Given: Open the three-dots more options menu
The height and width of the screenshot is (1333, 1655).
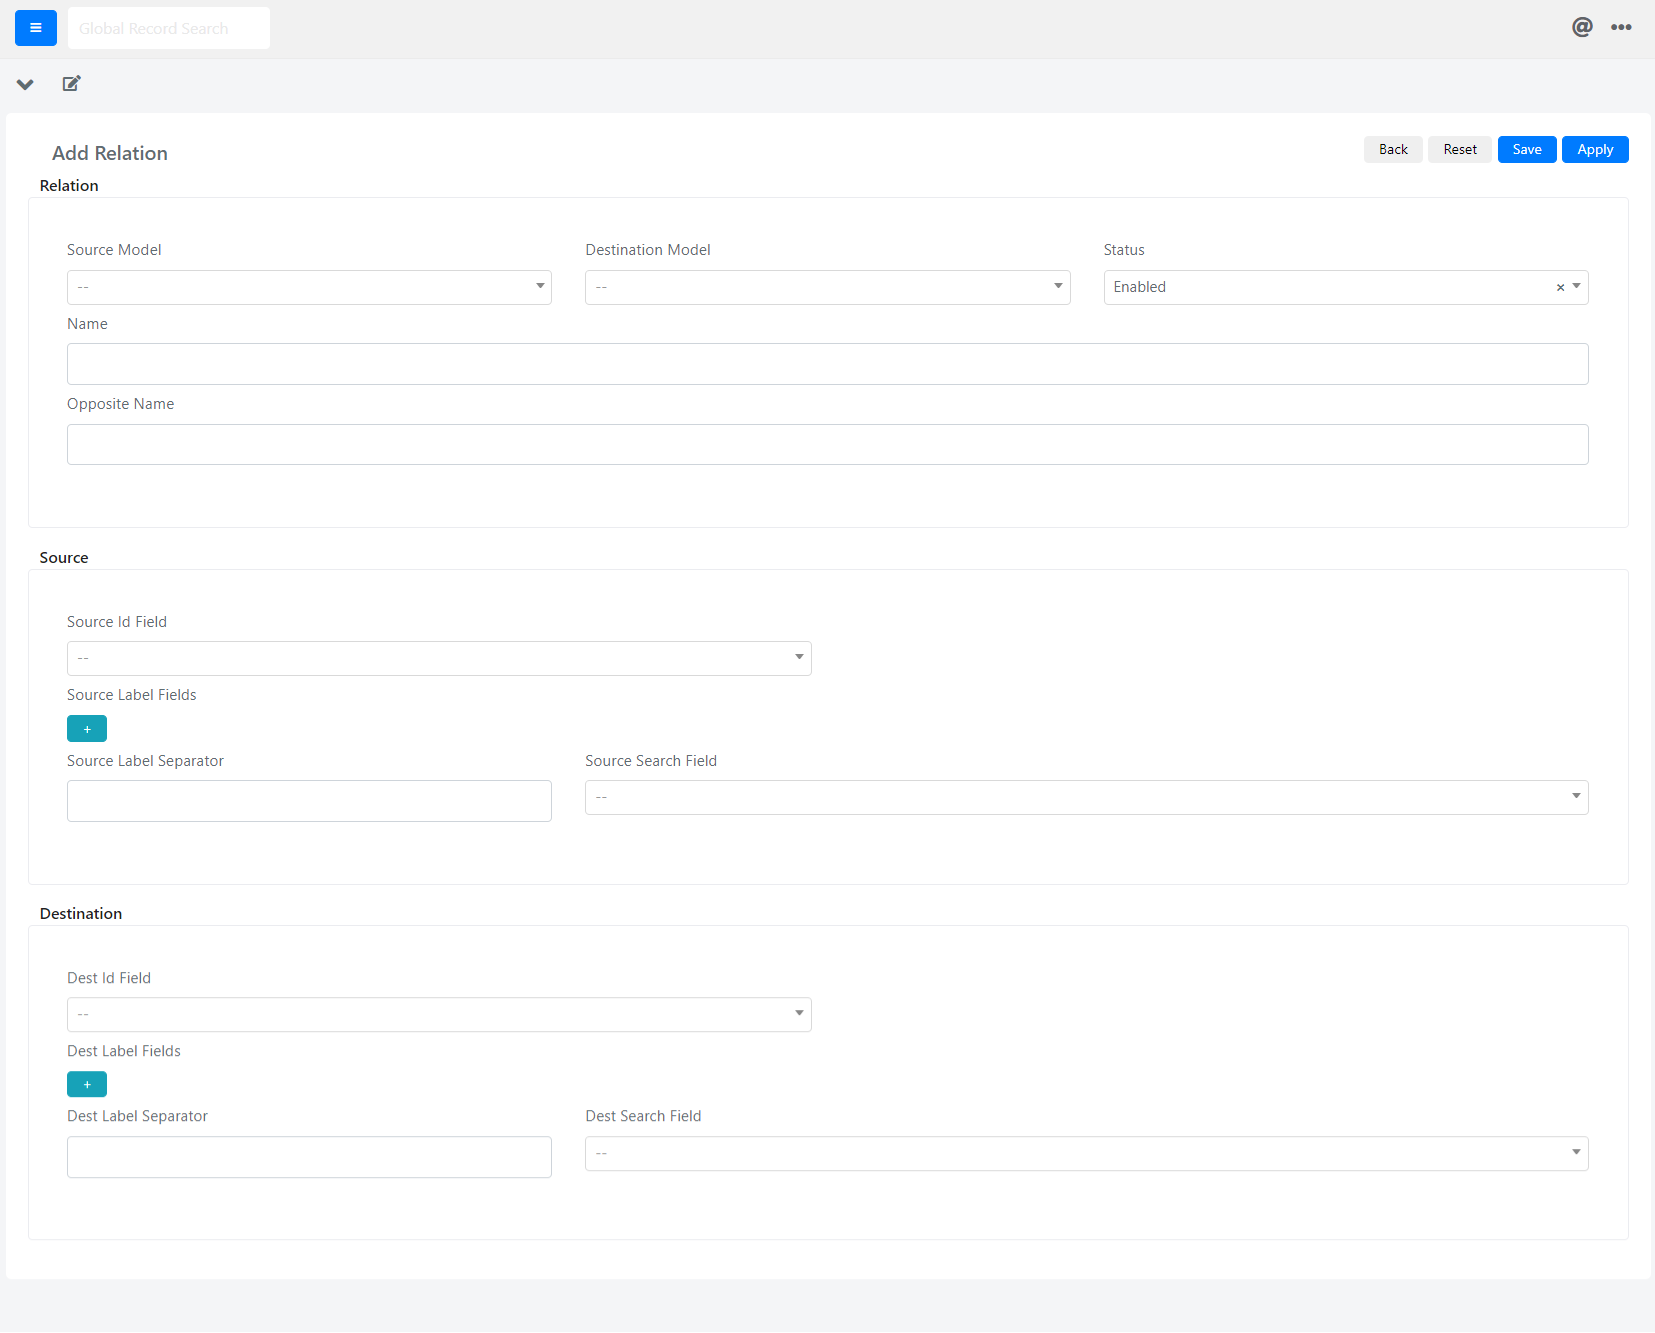Looking at the screenshot, I should click(1621, 27).
